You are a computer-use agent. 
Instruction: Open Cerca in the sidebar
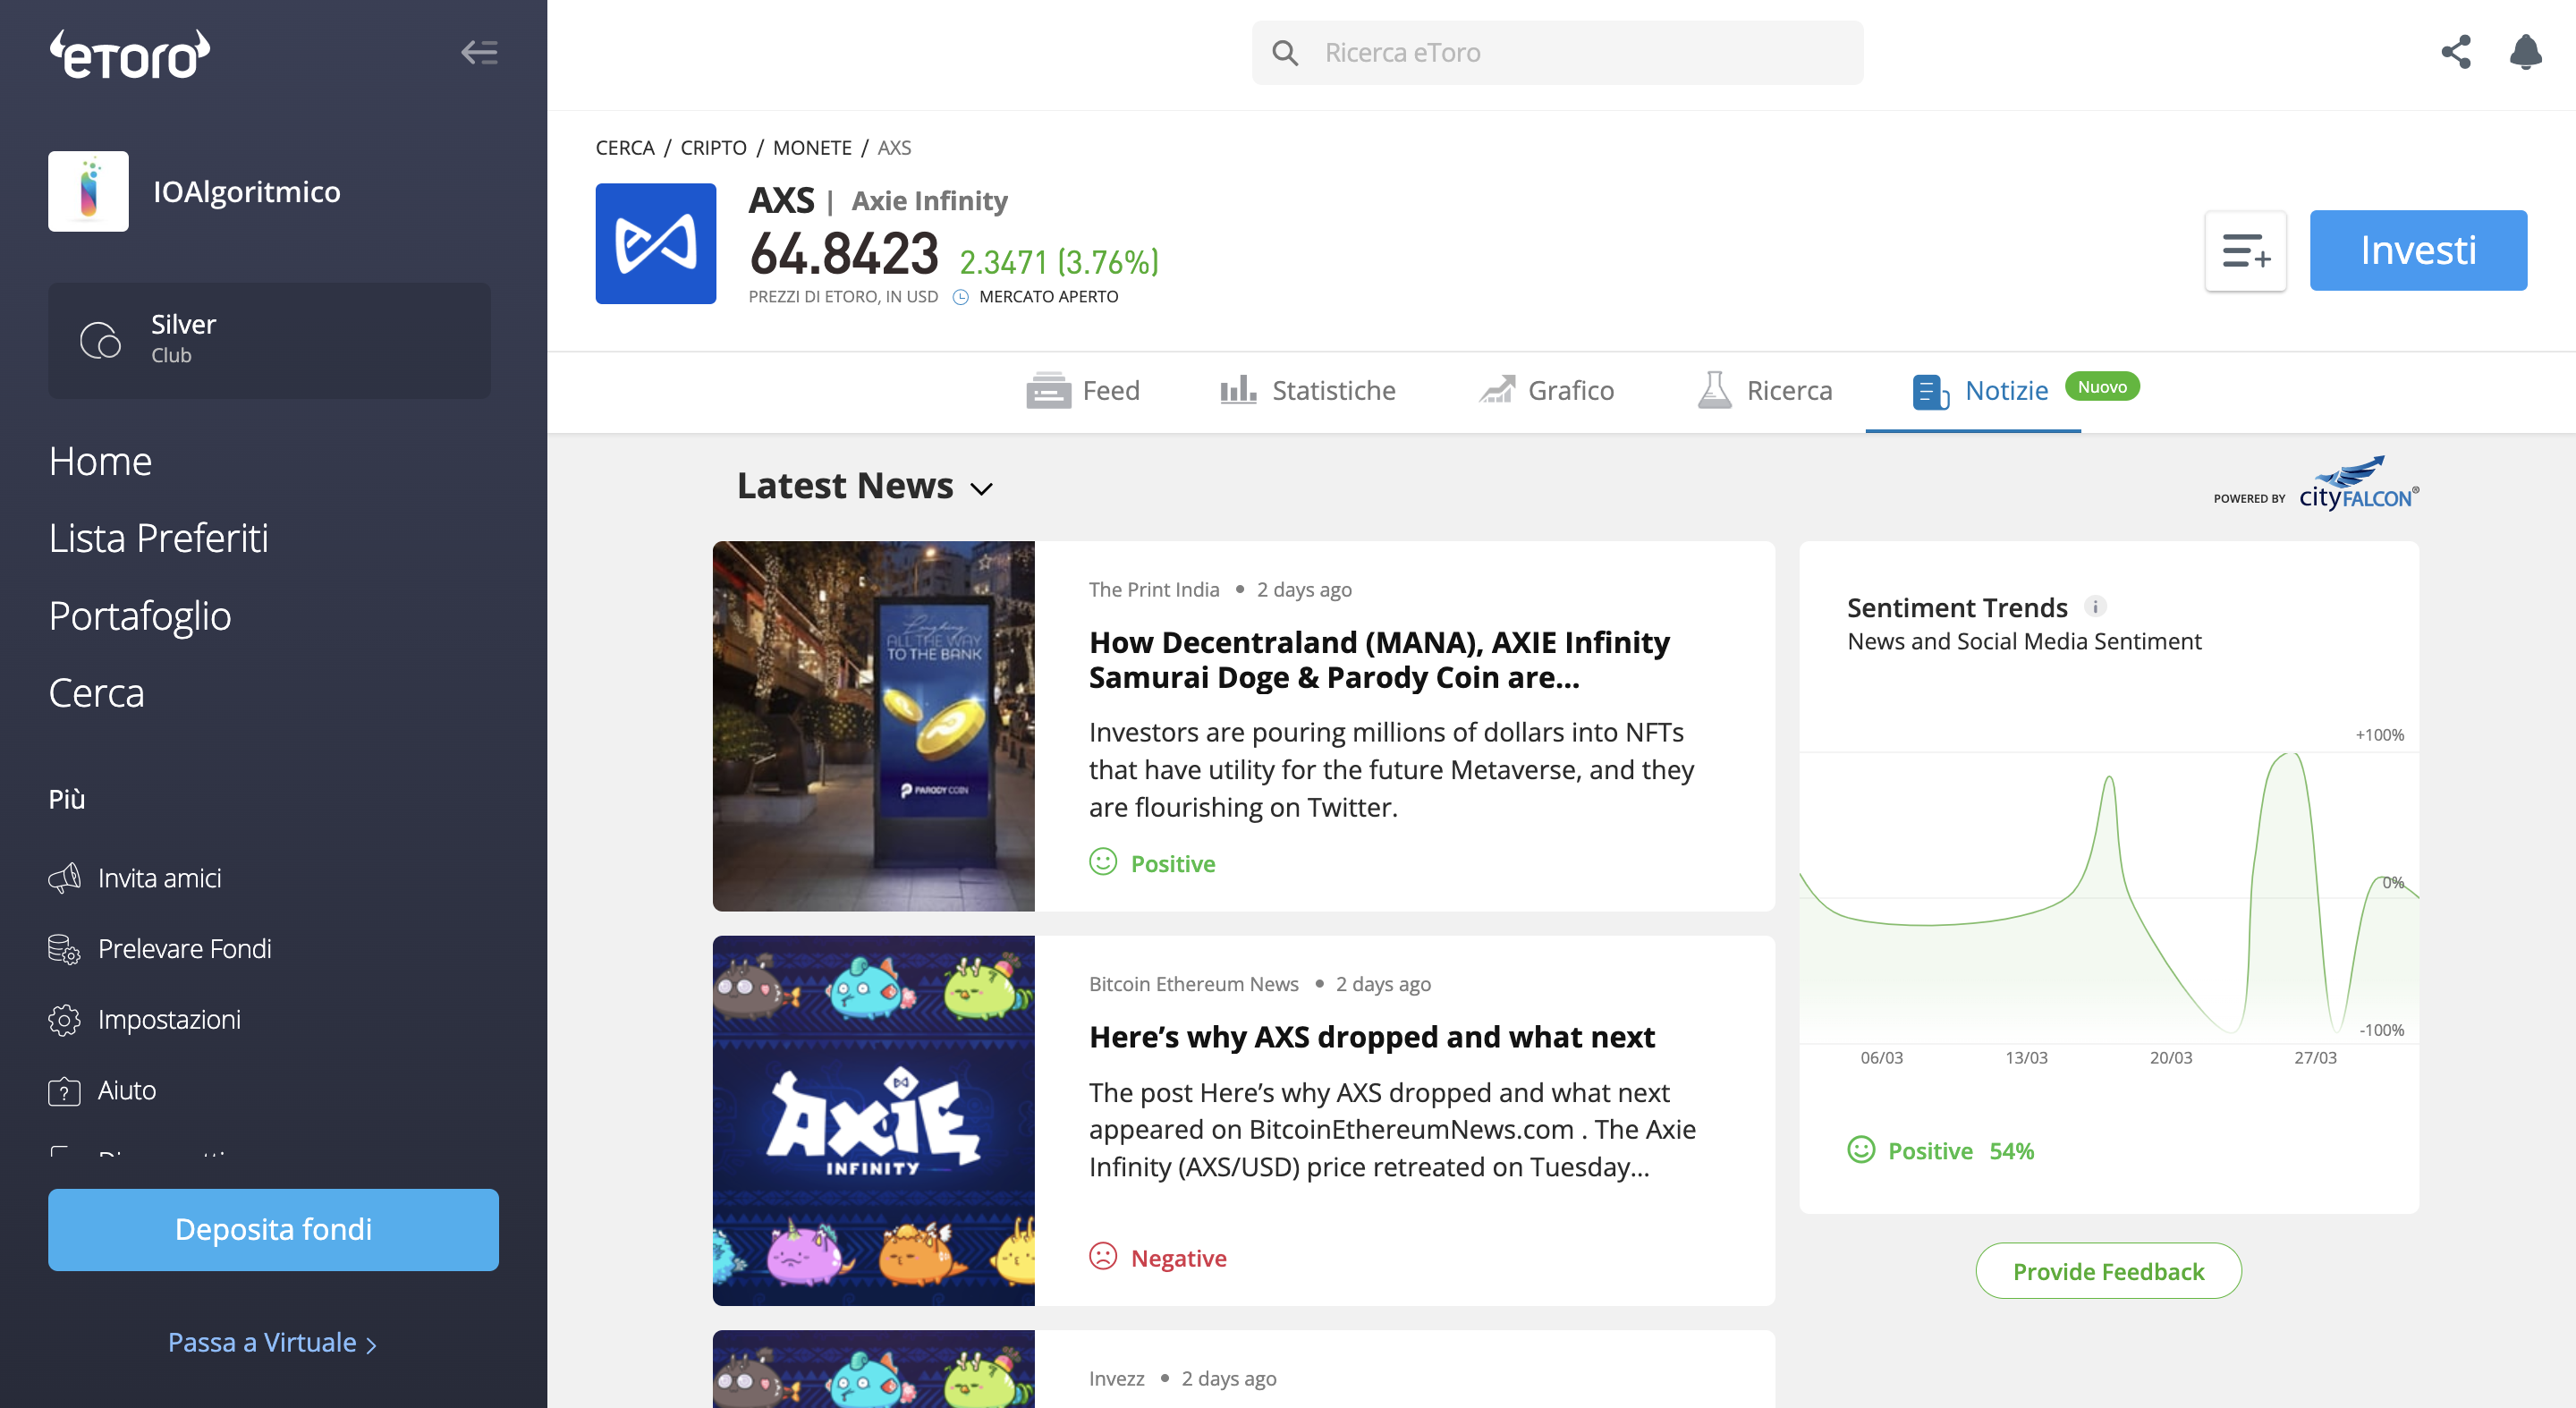click(x=96, y=692)
